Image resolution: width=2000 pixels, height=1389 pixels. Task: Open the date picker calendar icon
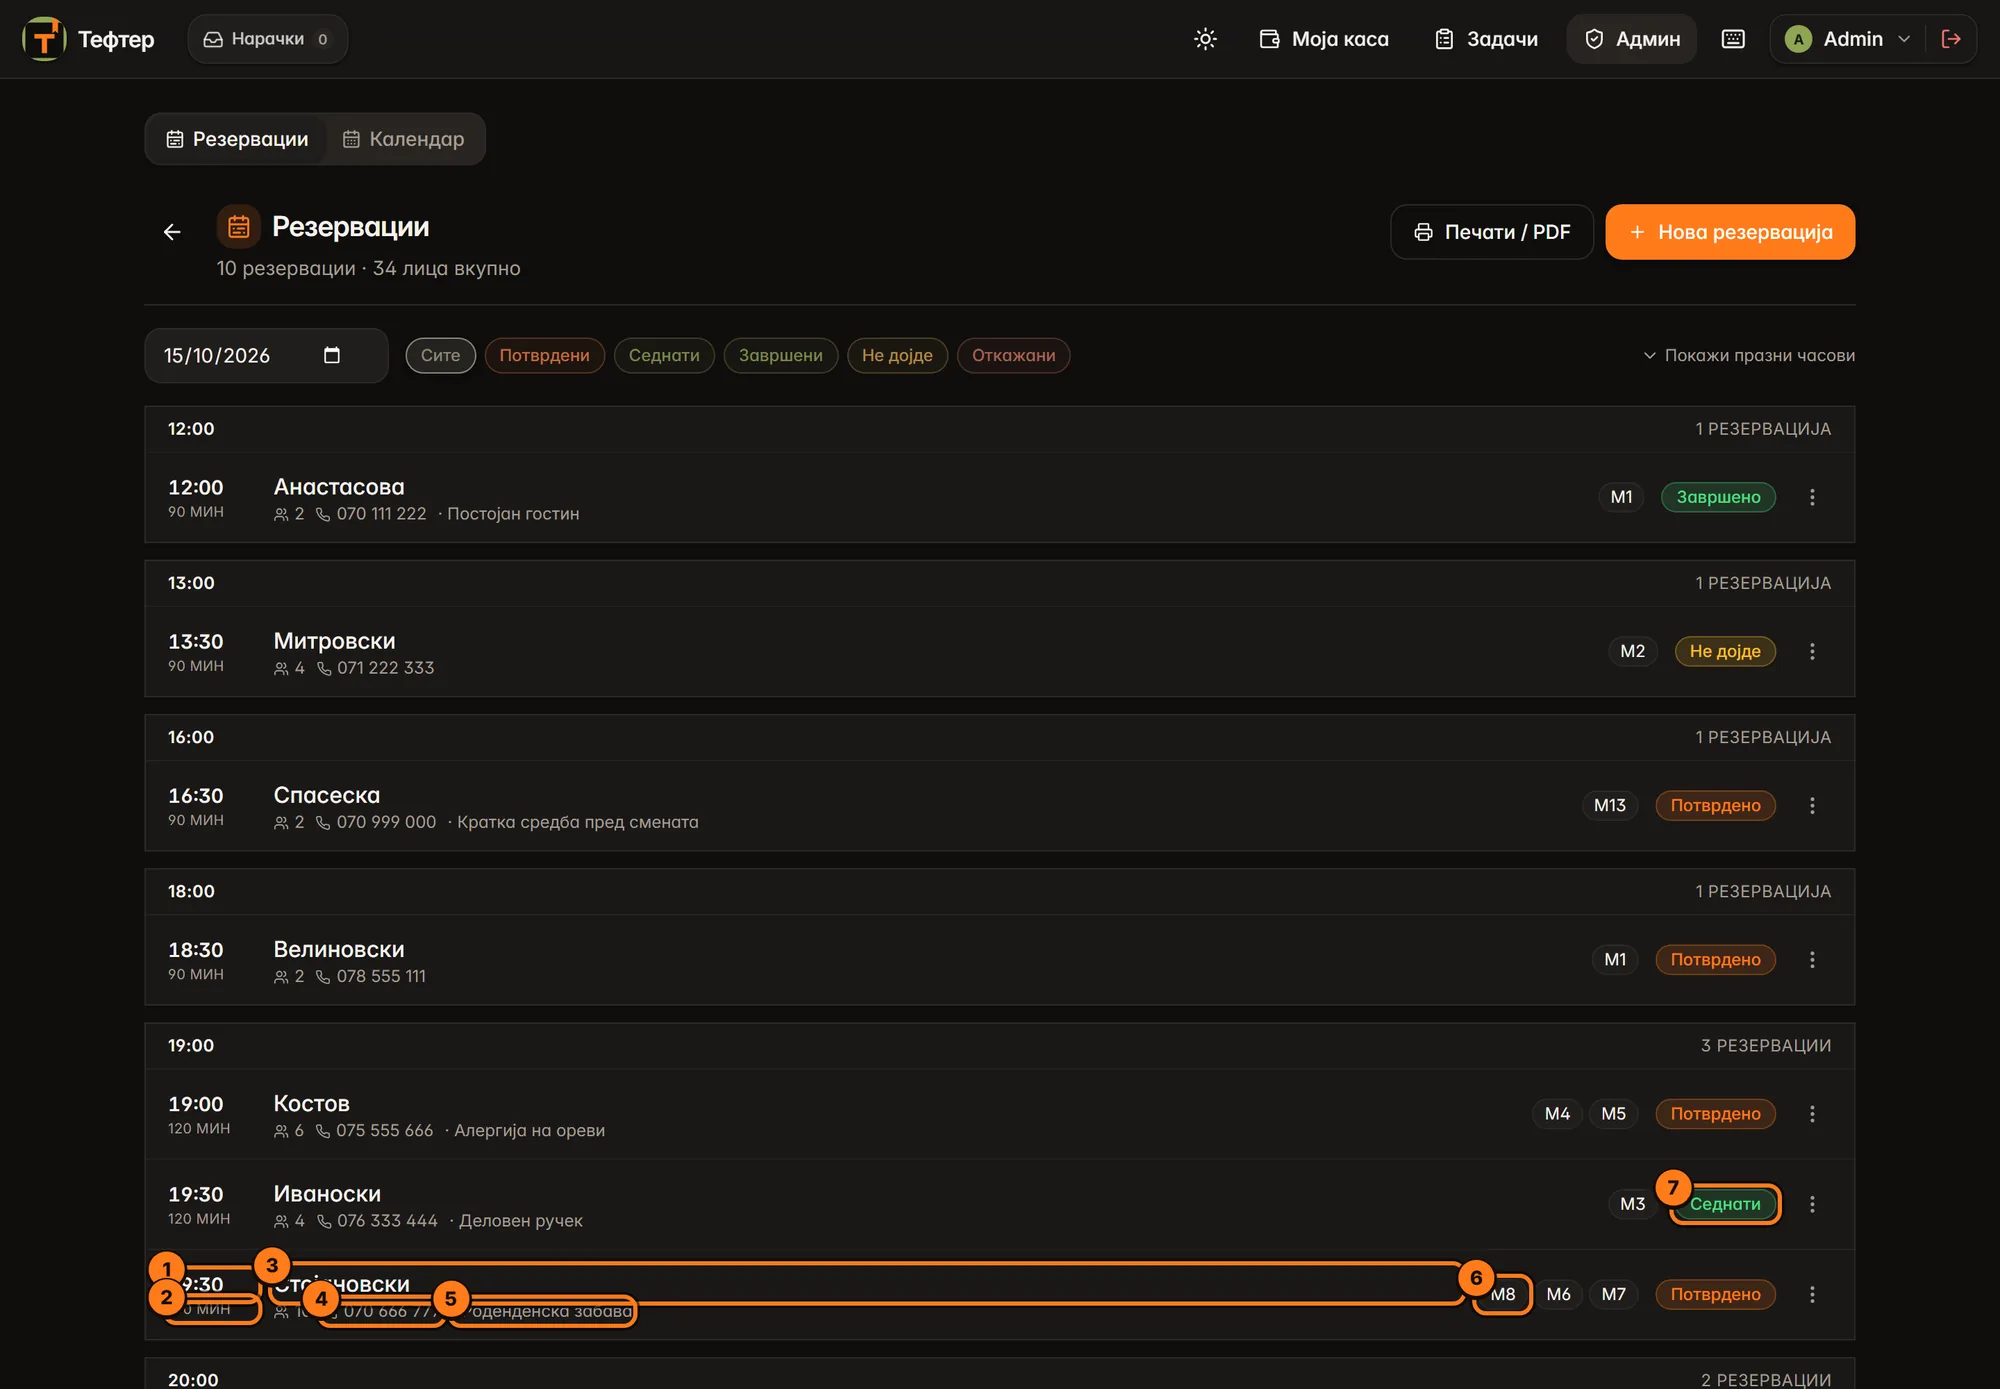tap(332, 355)
